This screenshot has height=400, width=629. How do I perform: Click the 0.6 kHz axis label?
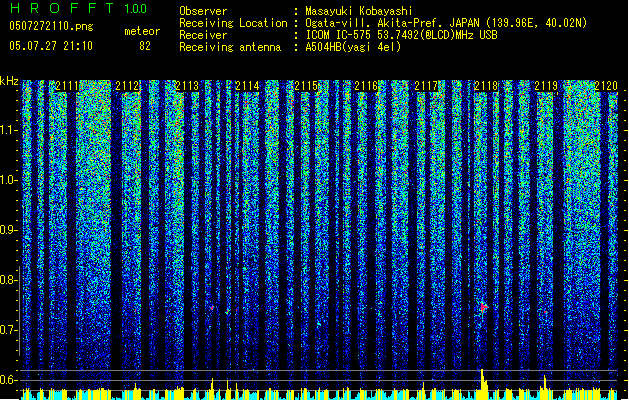click(8, 380)
